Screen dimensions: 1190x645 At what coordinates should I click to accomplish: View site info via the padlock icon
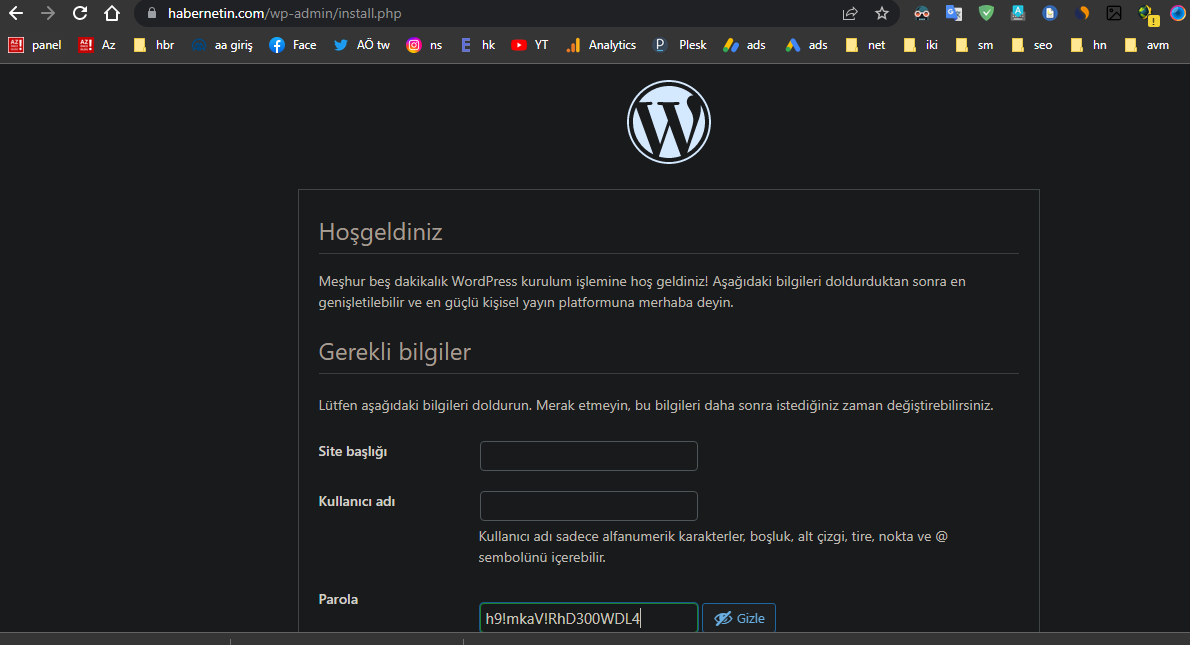coord(151,14)
